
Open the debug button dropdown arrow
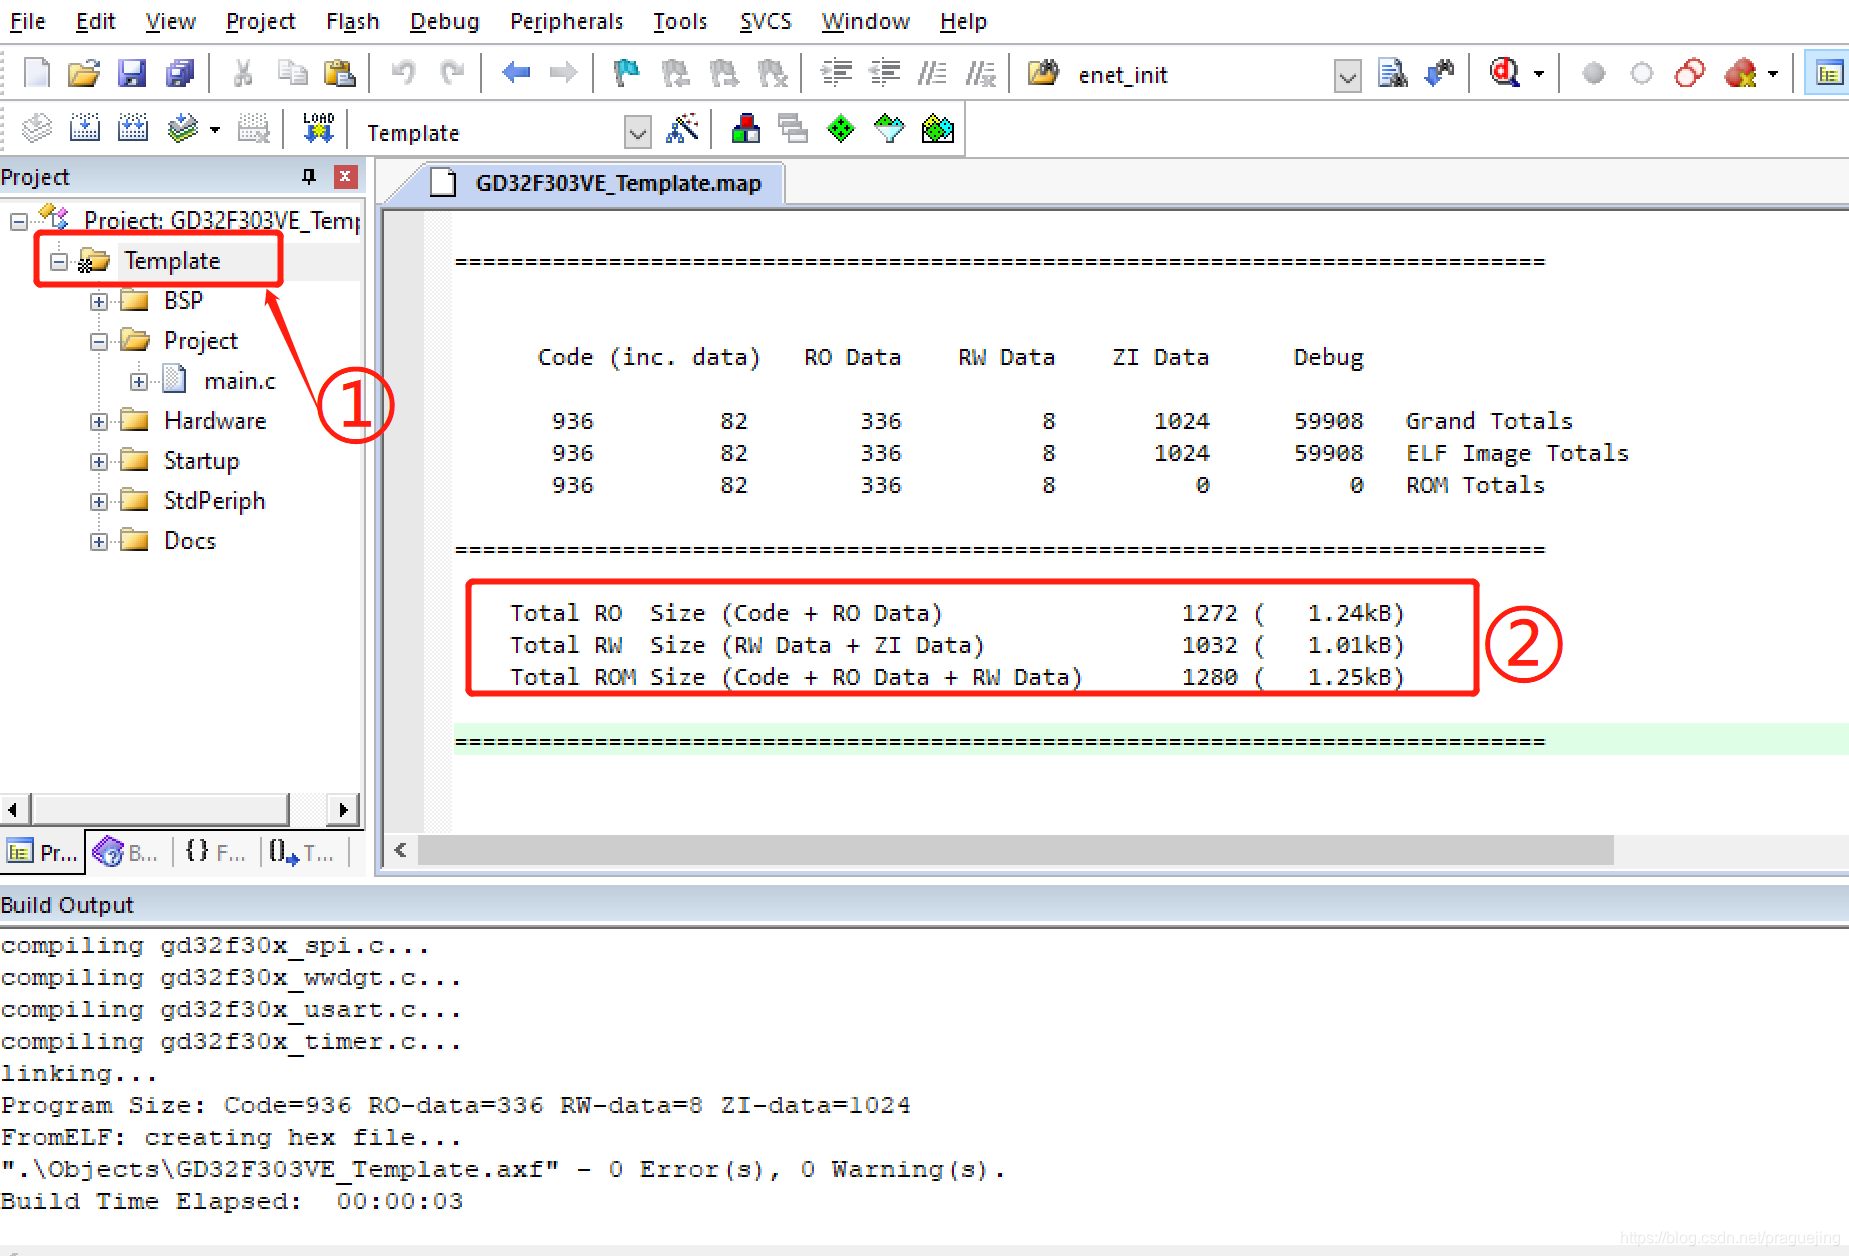[x=1538, y=74]
